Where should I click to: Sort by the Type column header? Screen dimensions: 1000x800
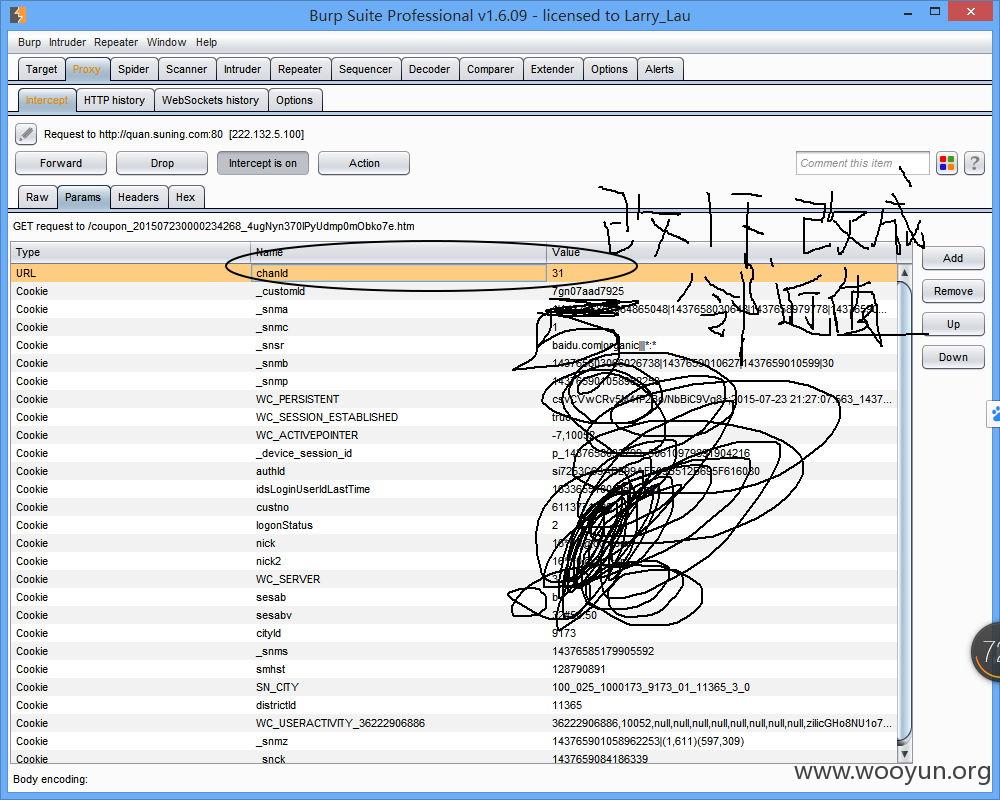[131, 252]
